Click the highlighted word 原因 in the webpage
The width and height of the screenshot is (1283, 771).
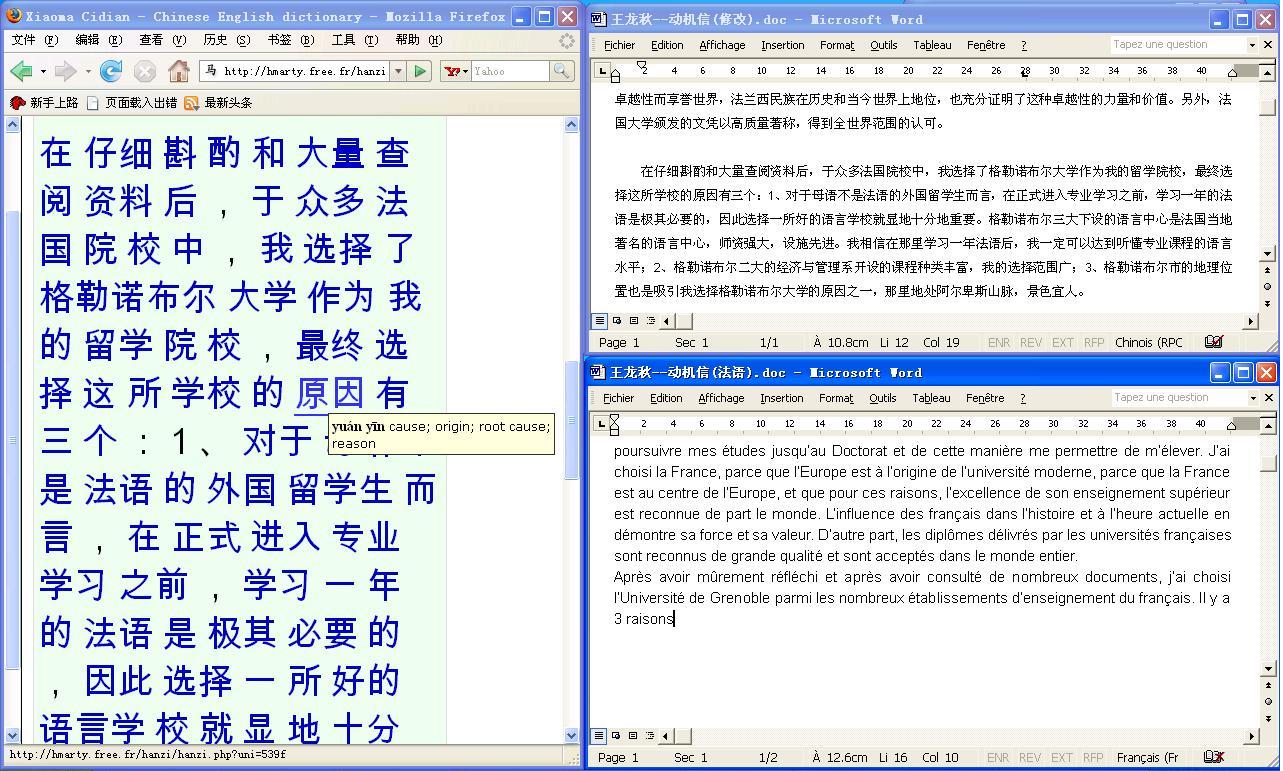coord(329,393)
